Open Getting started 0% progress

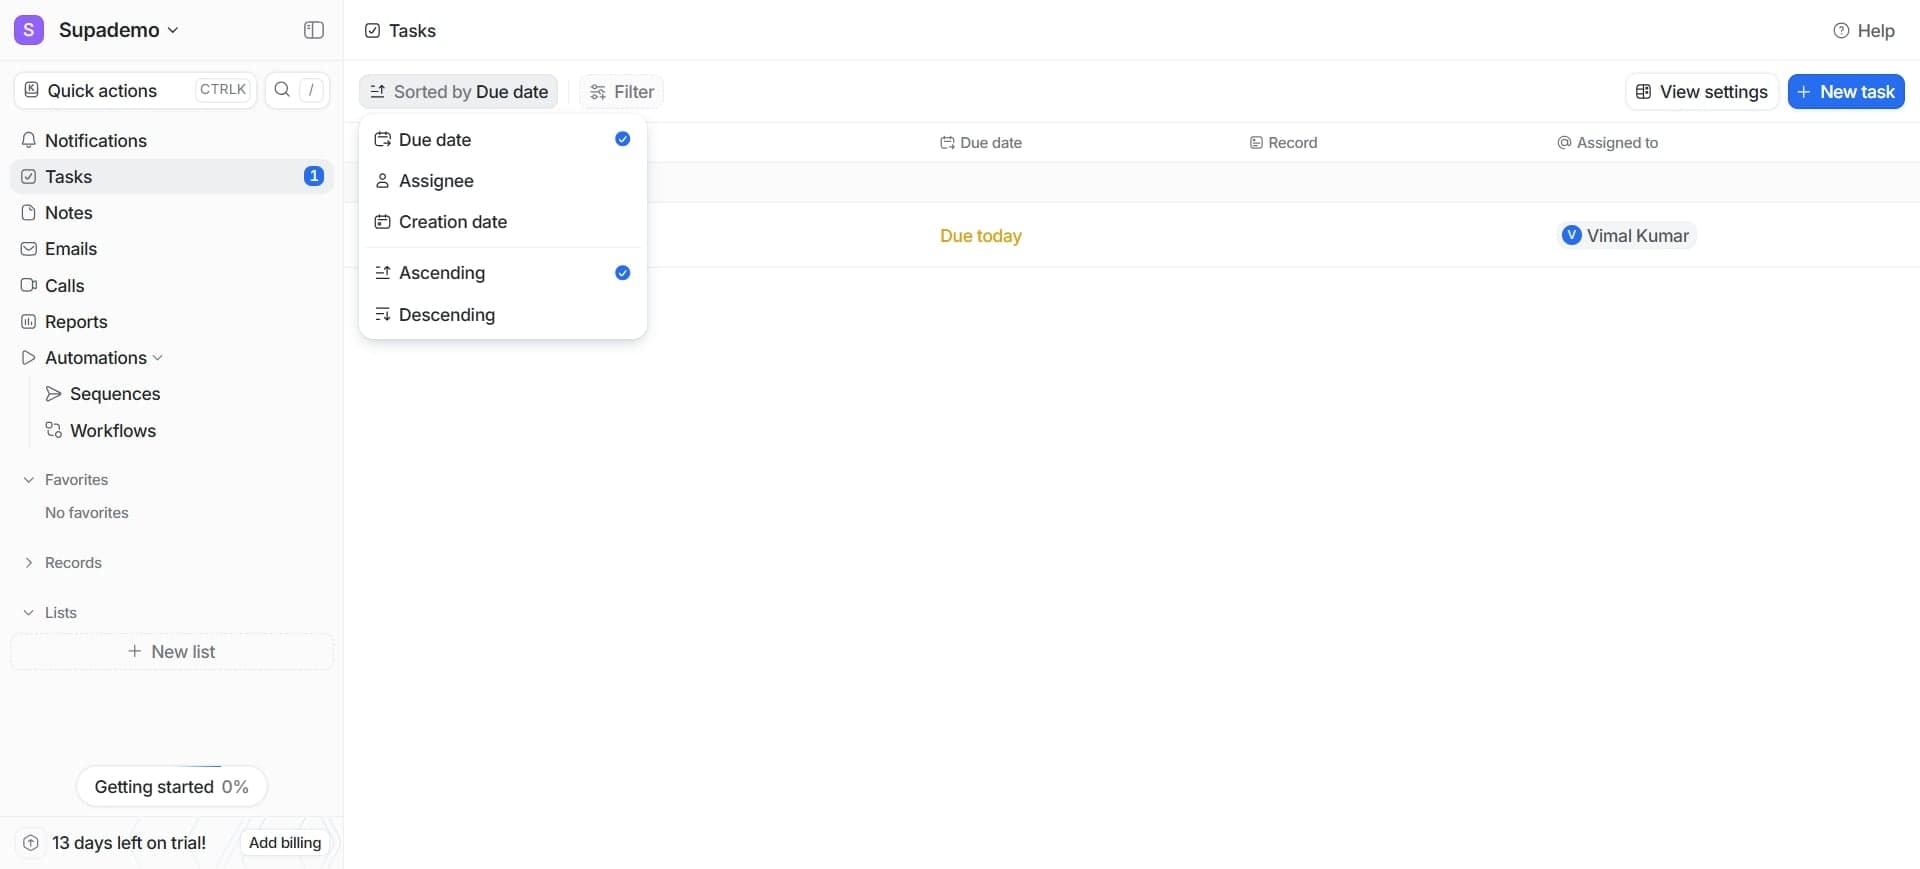click(172, 786)
